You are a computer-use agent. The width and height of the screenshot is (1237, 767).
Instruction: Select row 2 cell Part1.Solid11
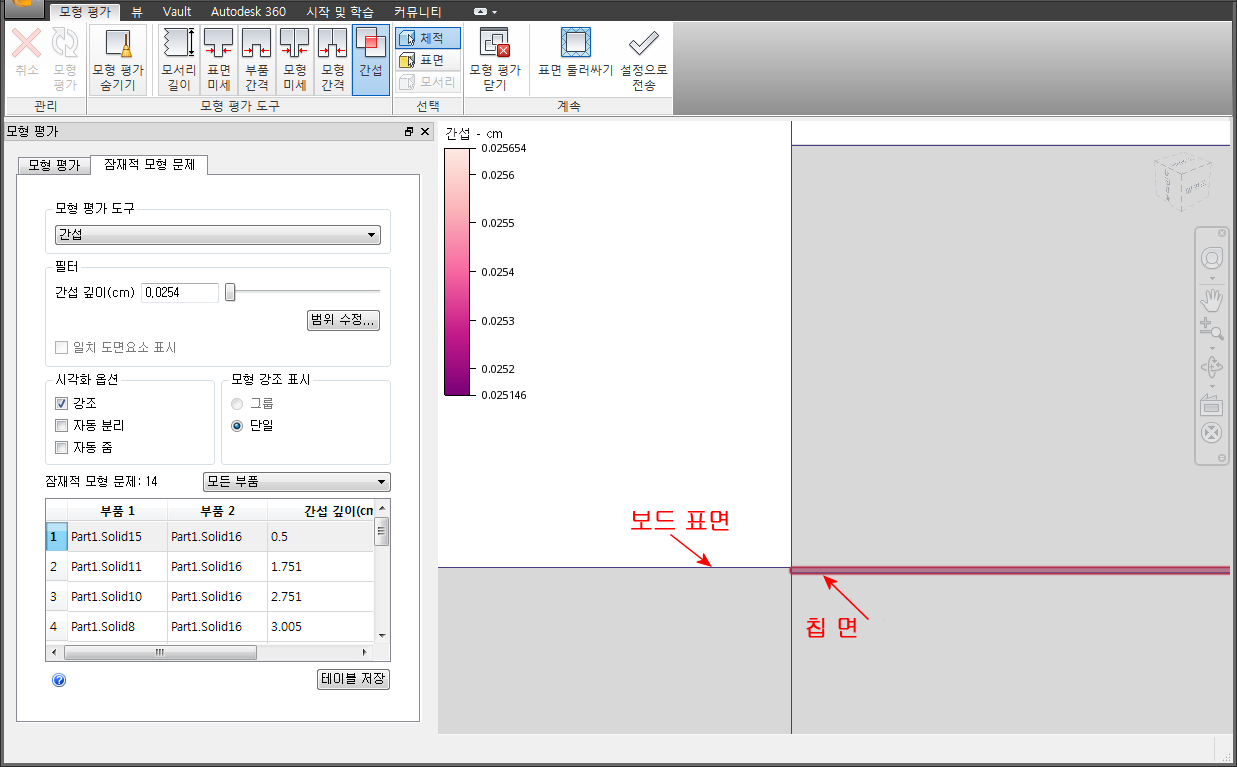coord(117,566)
